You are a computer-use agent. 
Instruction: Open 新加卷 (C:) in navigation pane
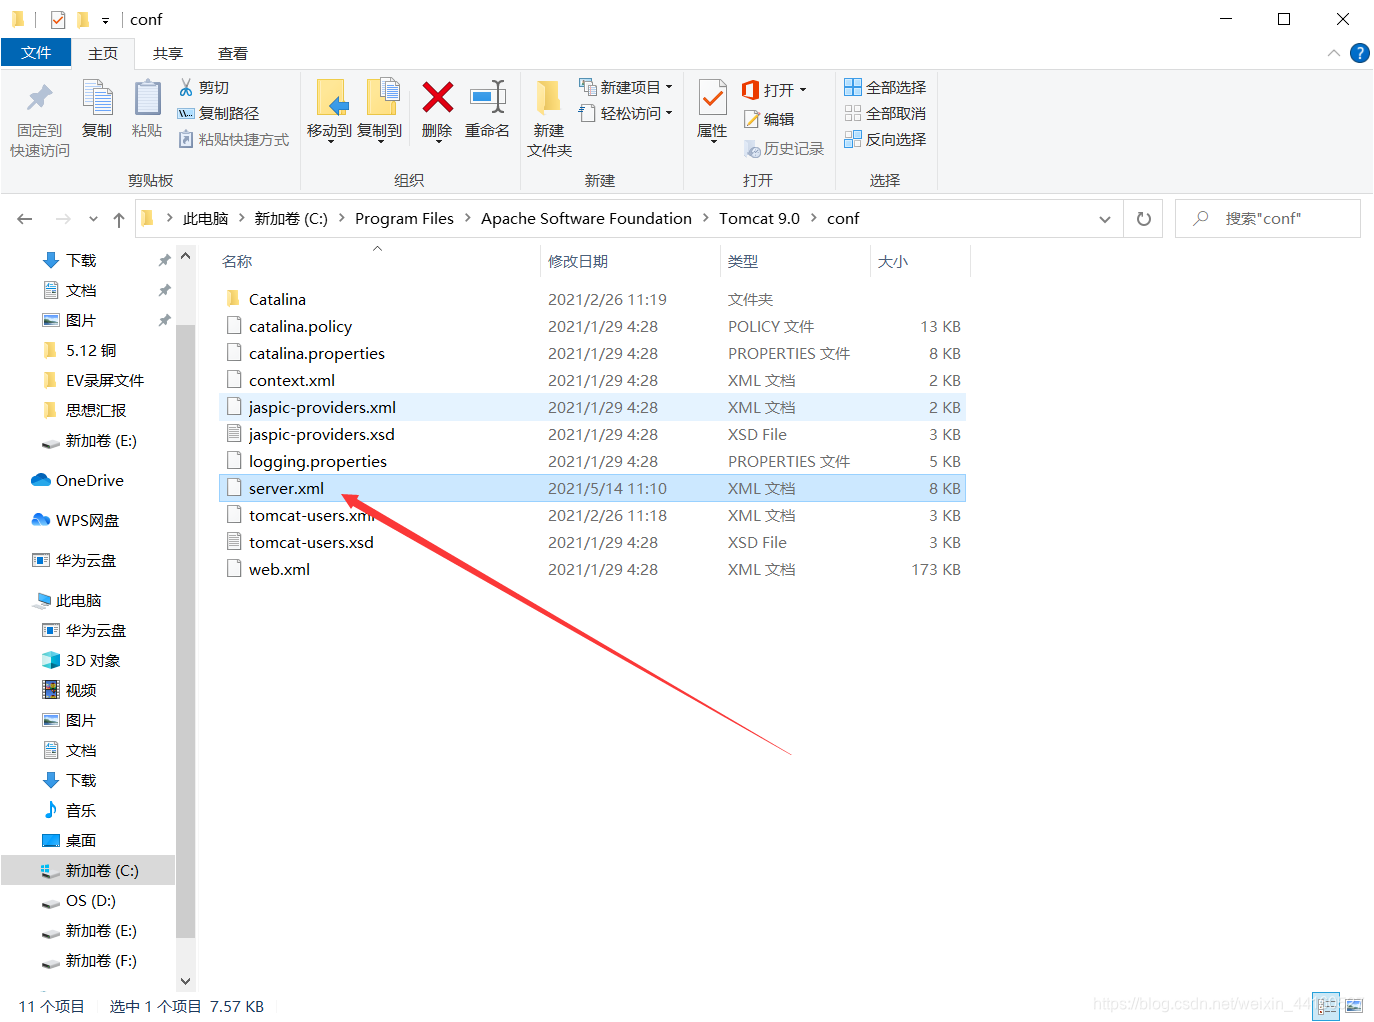point(89,871)
